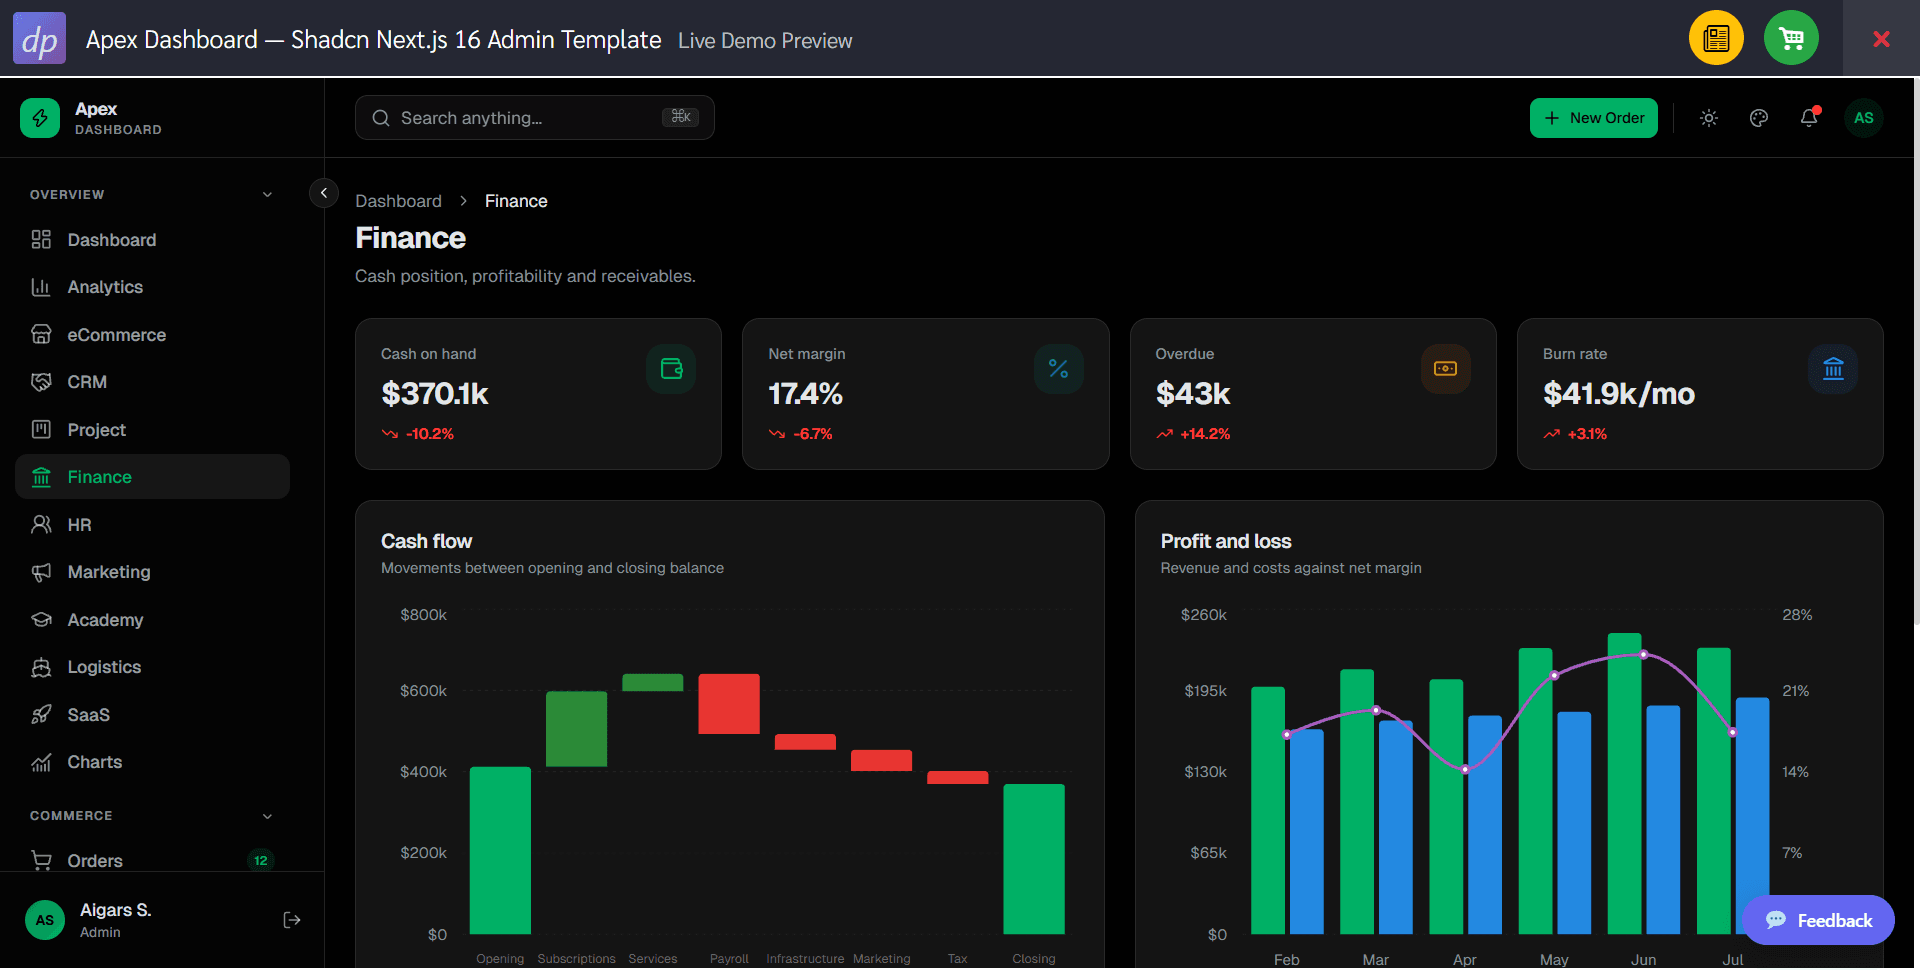Screen dimensions: 1920x970
Task: Click the Cash on hand wallet icon
Action: (x=671, y=369)
